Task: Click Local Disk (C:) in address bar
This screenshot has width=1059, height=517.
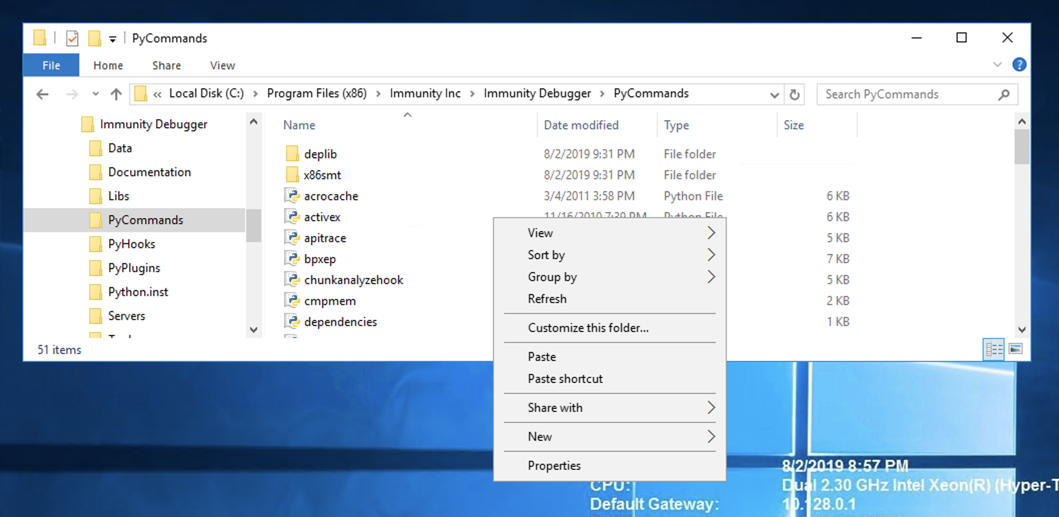Action: [206, 94]
